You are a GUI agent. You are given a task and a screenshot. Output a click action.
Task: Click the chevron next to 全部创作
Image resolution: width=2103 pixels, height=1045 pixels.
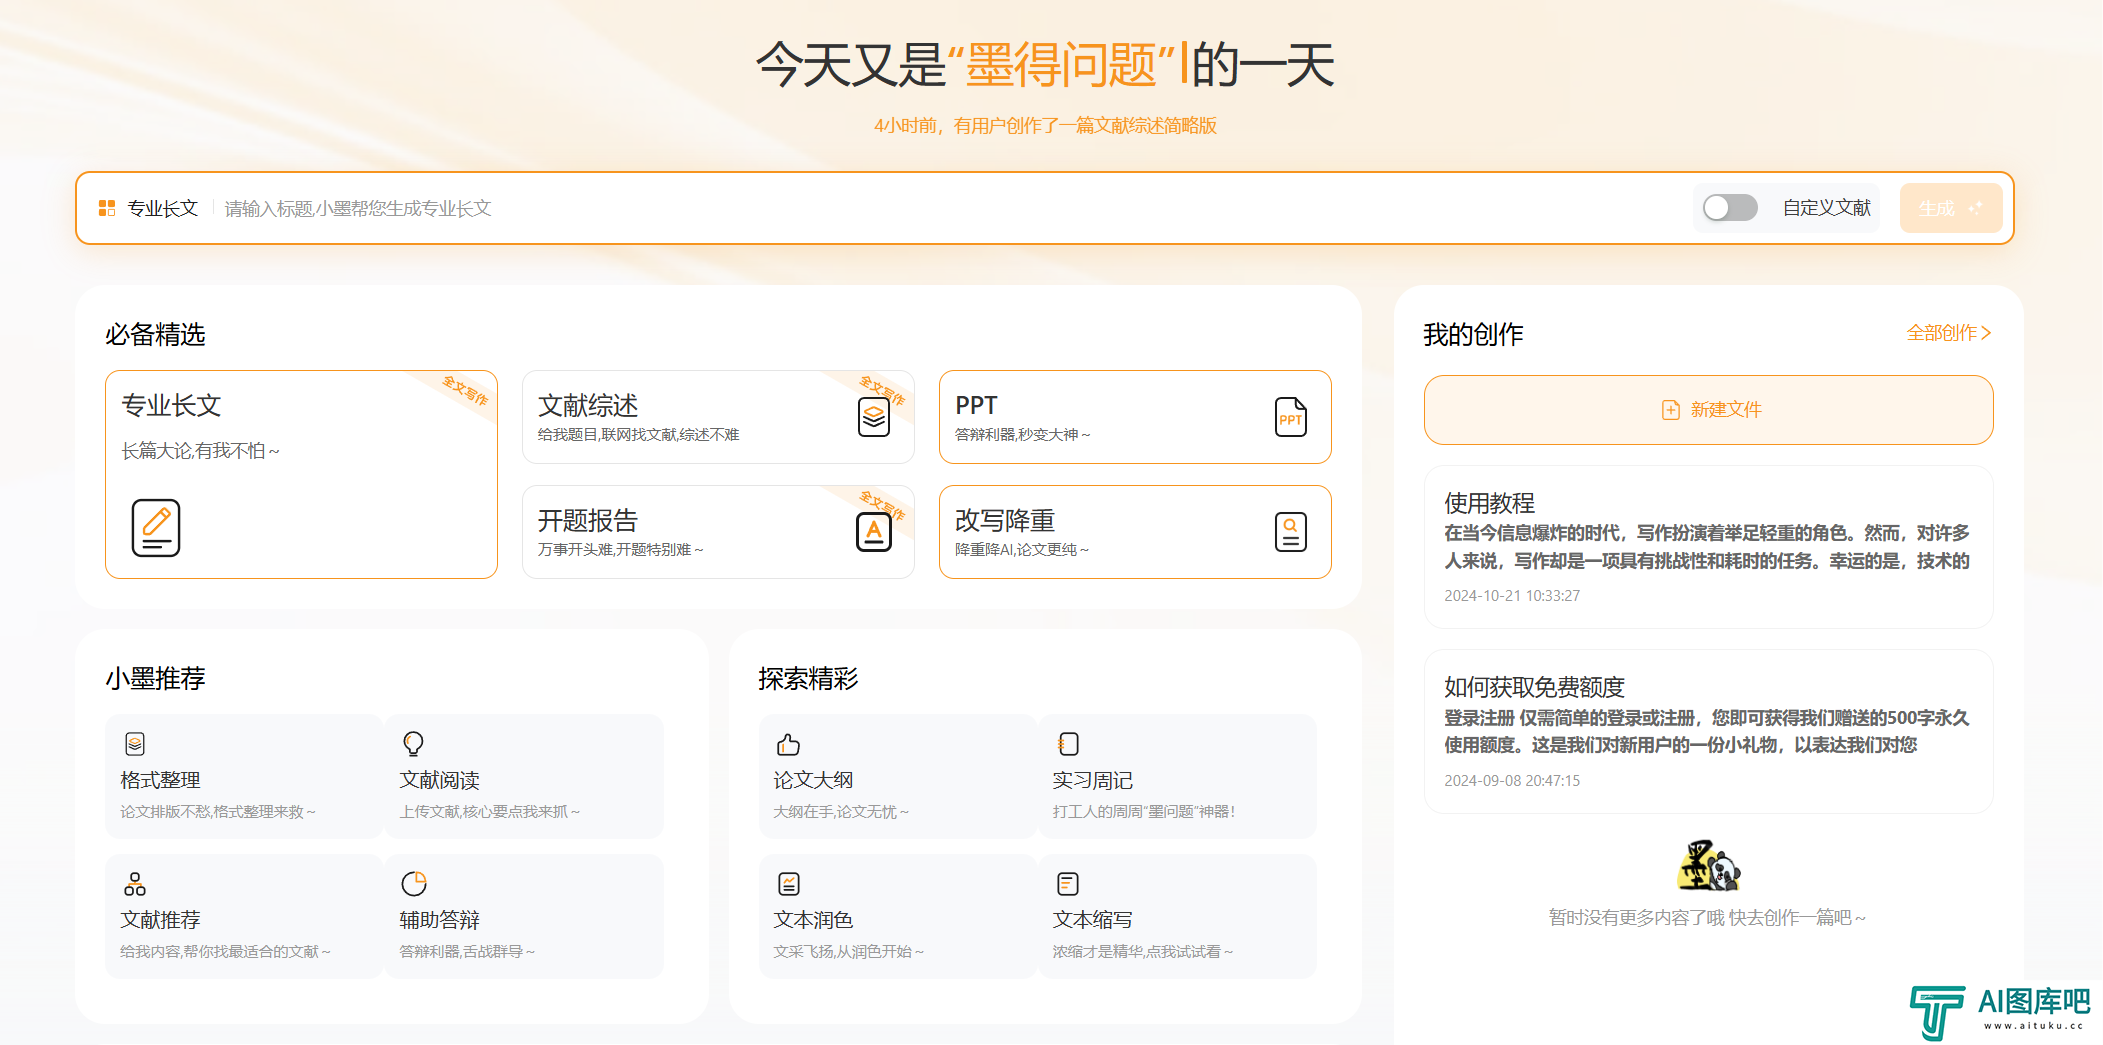pyautogui.click(x=1986, y=333)
